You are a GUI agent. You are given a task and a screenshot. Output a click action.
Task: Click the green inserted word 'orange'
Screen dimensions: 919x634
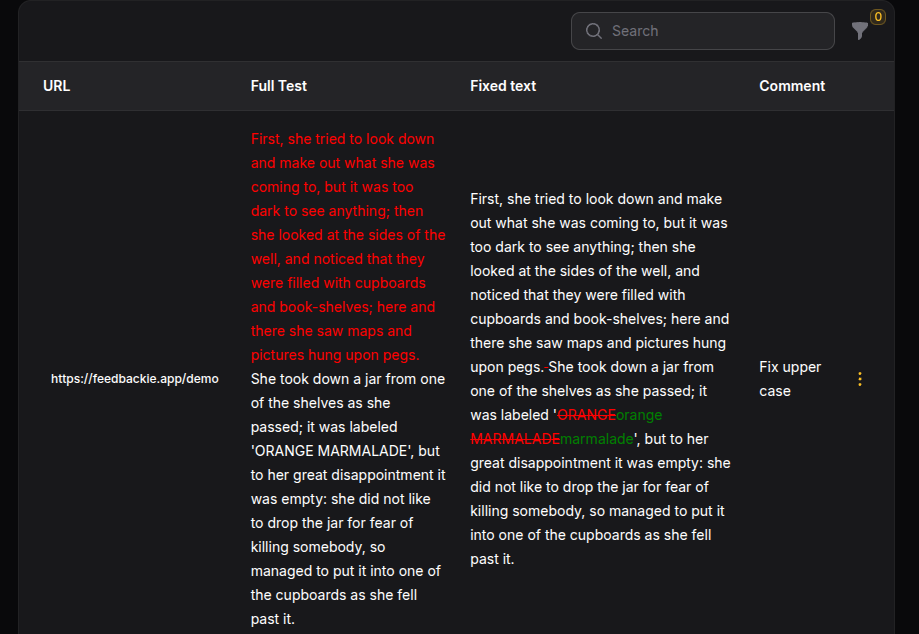pyautogui.click(x=639, y=415)
